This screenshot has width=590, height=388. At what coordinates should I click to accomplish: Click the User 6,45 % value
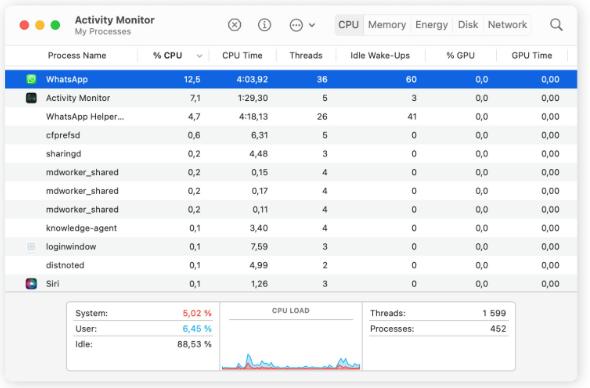click(x=197, y=329)
